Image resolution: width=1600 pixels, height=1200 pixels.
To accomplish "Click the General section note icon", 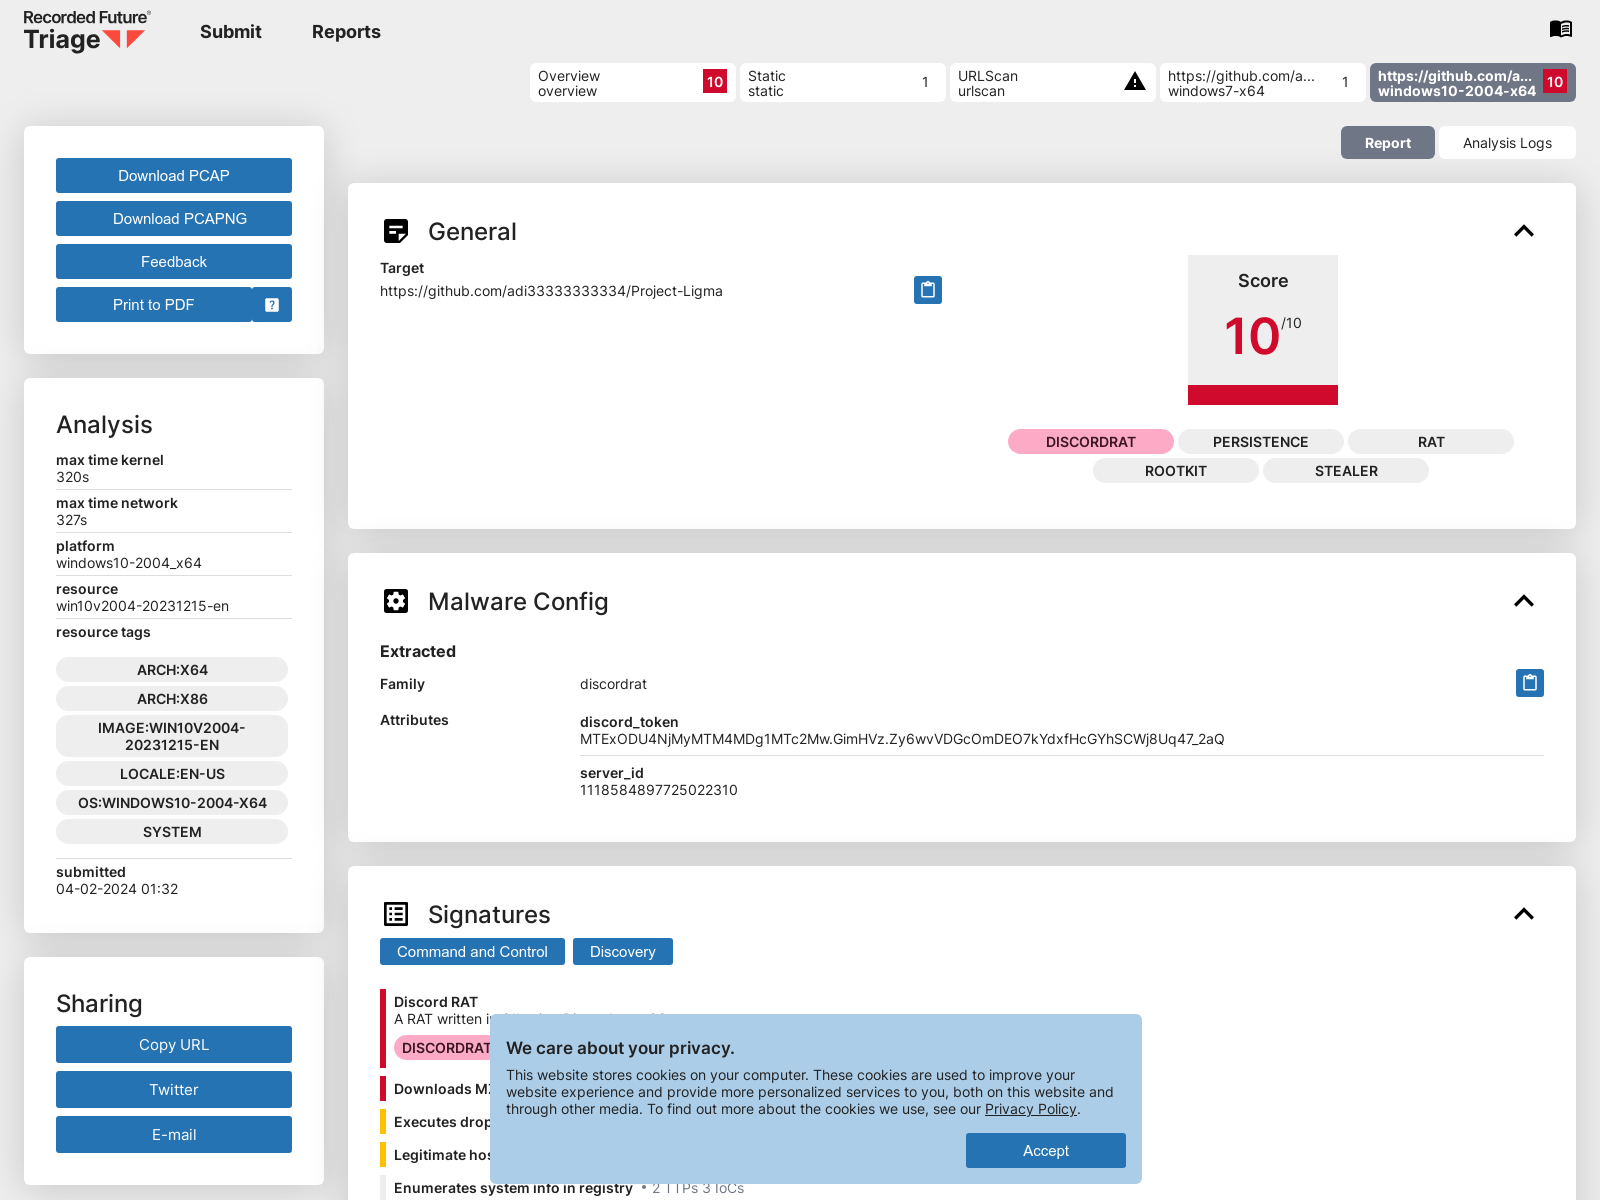I will 396,231.
